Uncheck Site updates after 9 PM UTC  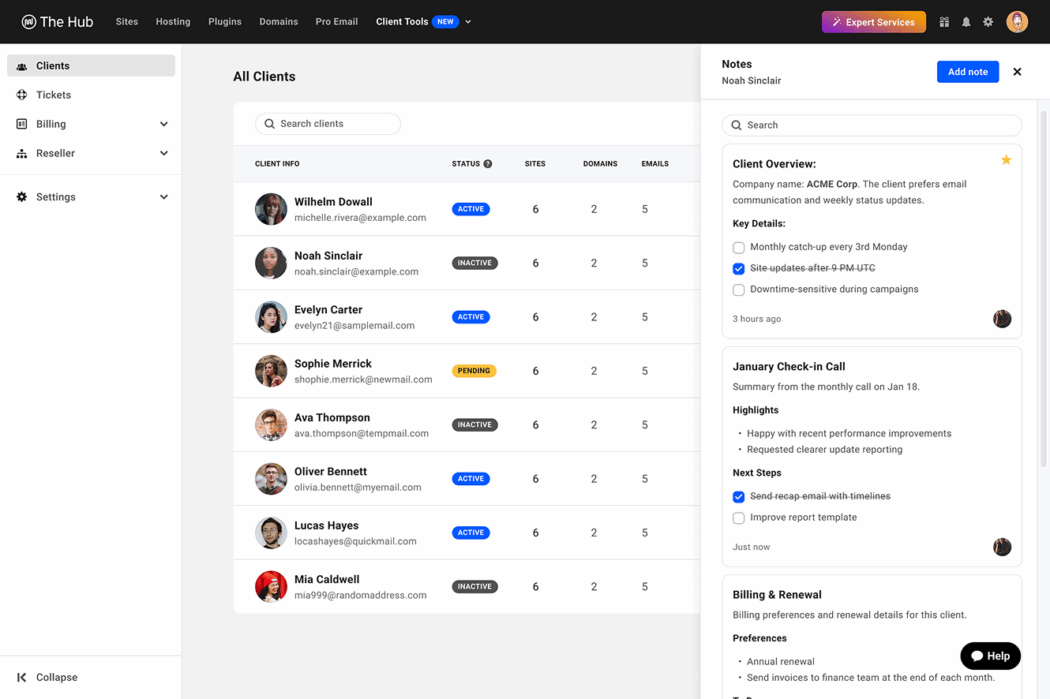738,268
